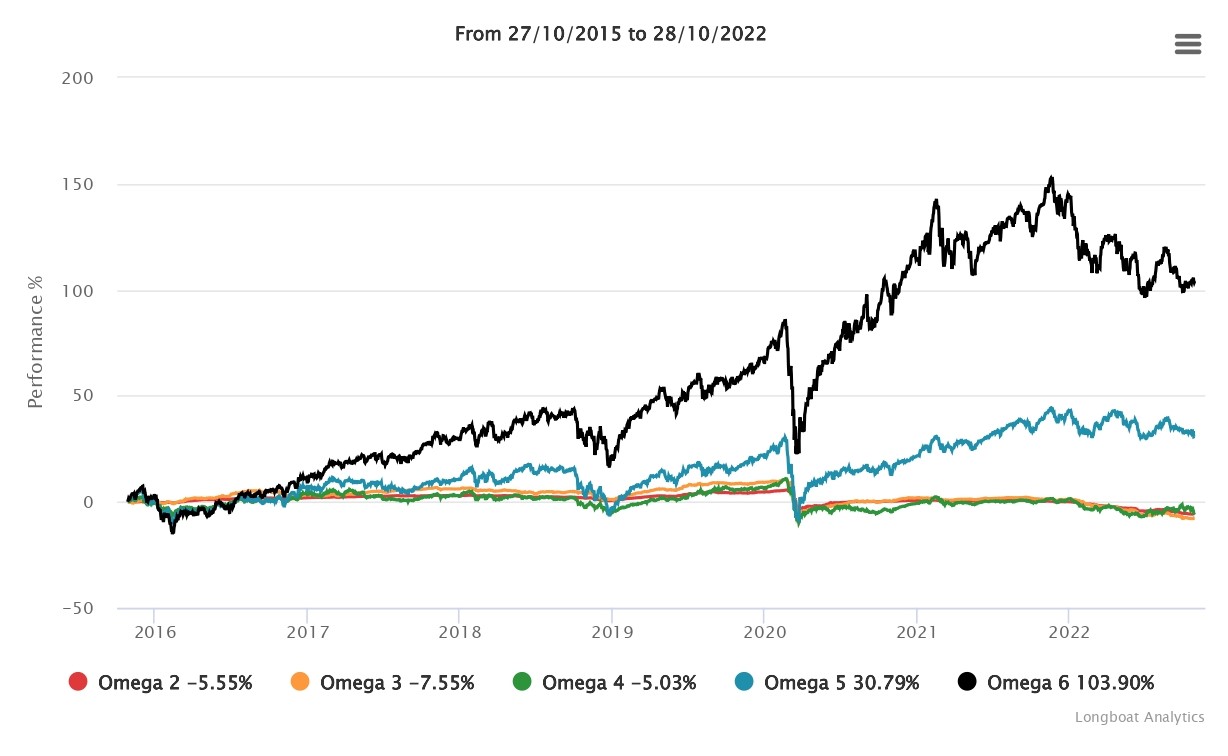Toggle the Omega 5 30.79% legend text

coord(841,683)
